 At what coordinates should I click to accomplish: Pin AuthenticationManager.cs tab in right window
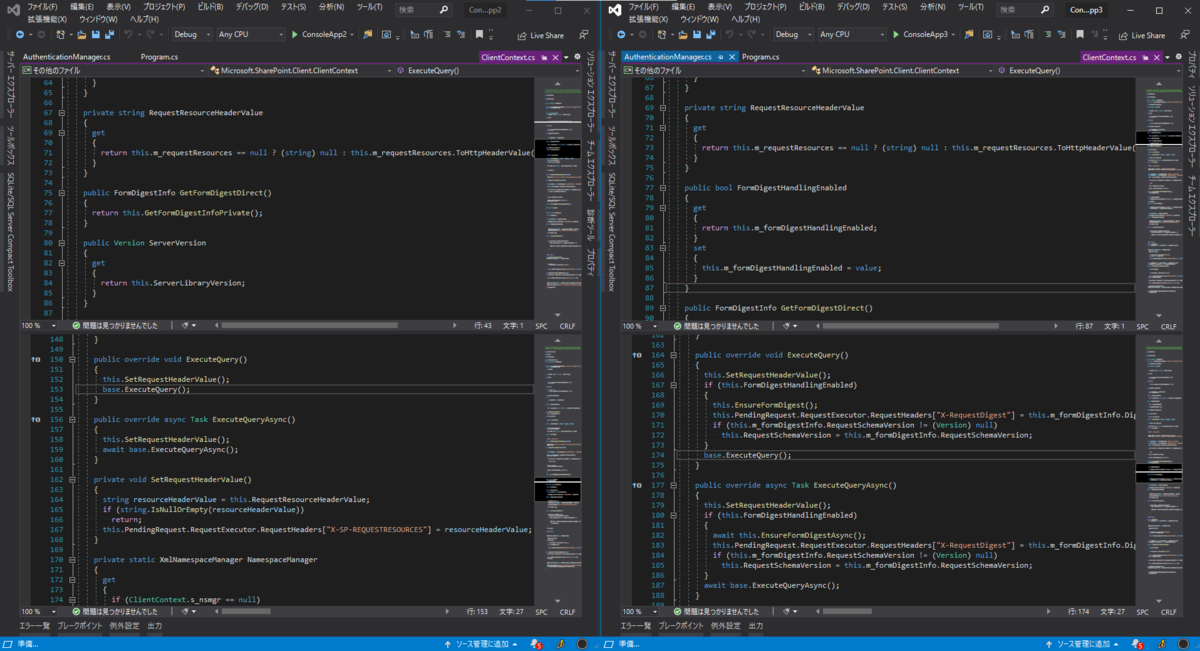coord(720,57)
